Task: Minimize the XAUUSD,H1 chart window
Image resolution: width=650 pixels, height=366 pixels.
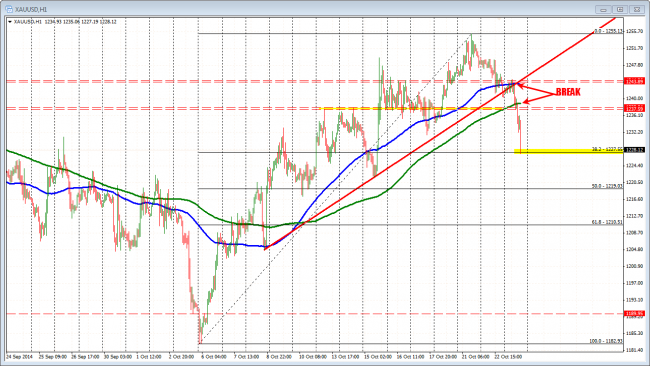Action: pos(603,9)
